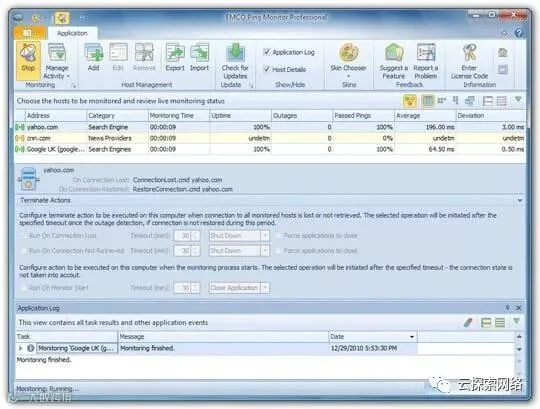Click the Update group dialog launcher
This screenshot has width=540, height=409.
(251, 85)
